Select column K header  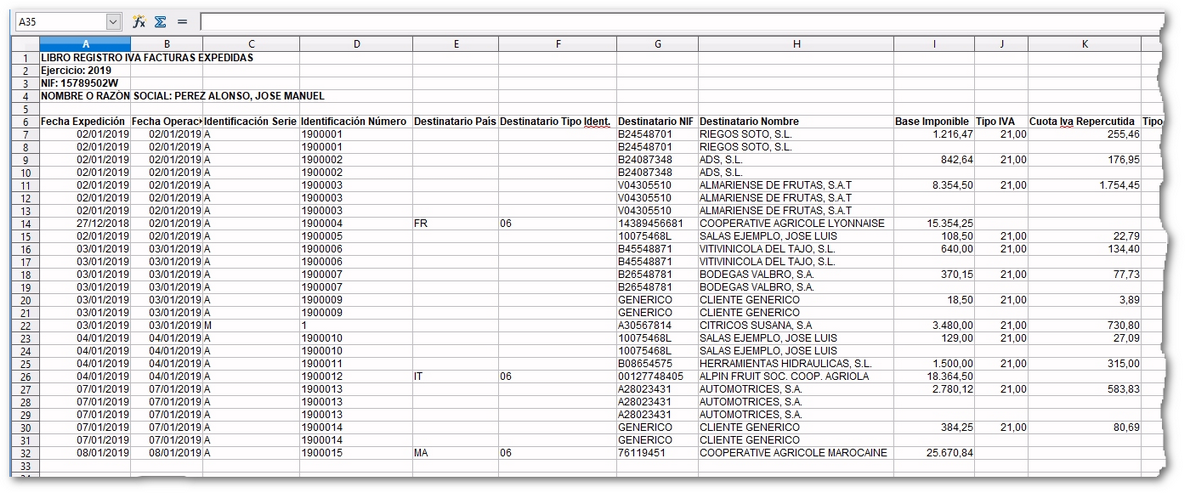point(1084,45)
